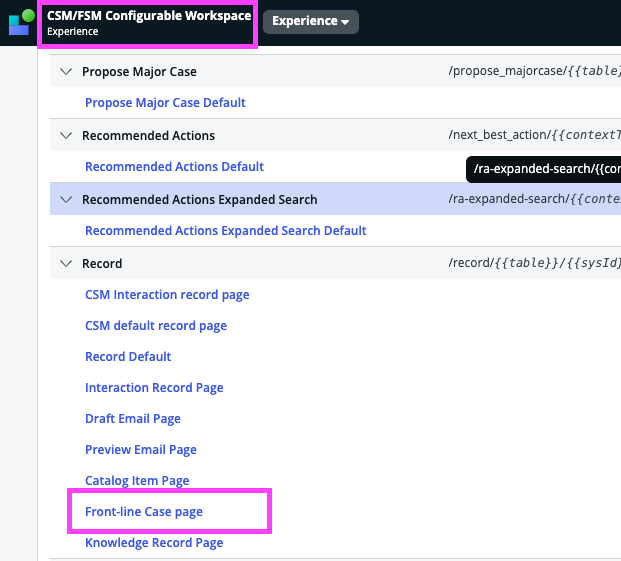Open Recommended Actions Default page
621x561 pixels.
174,167
